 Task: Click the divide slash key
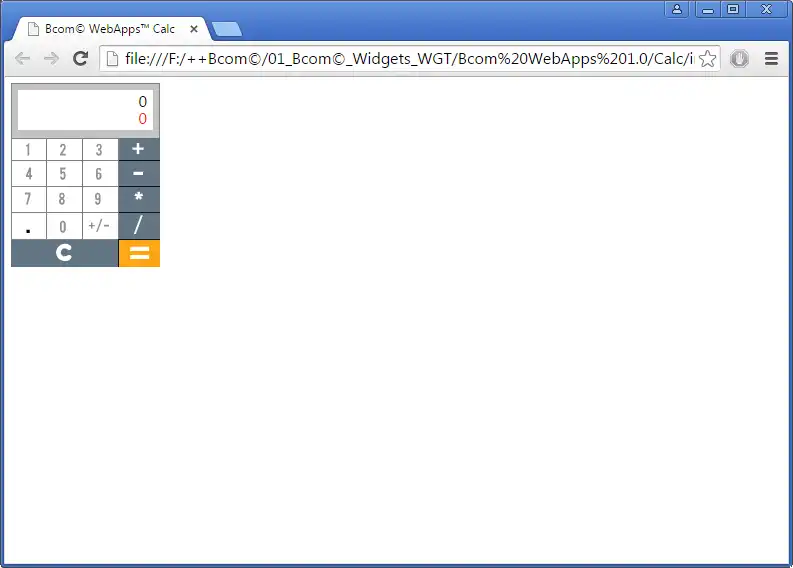point(139,226)
